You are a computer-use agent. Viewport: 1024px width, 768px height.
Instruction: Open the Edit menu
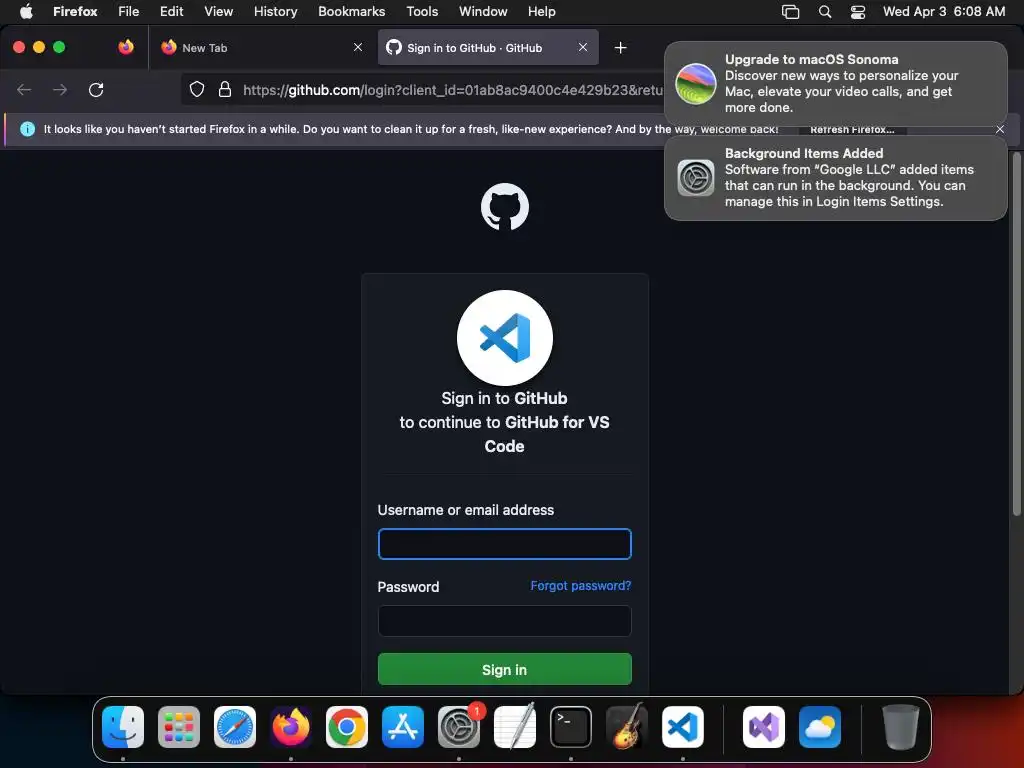click(172, 12)
